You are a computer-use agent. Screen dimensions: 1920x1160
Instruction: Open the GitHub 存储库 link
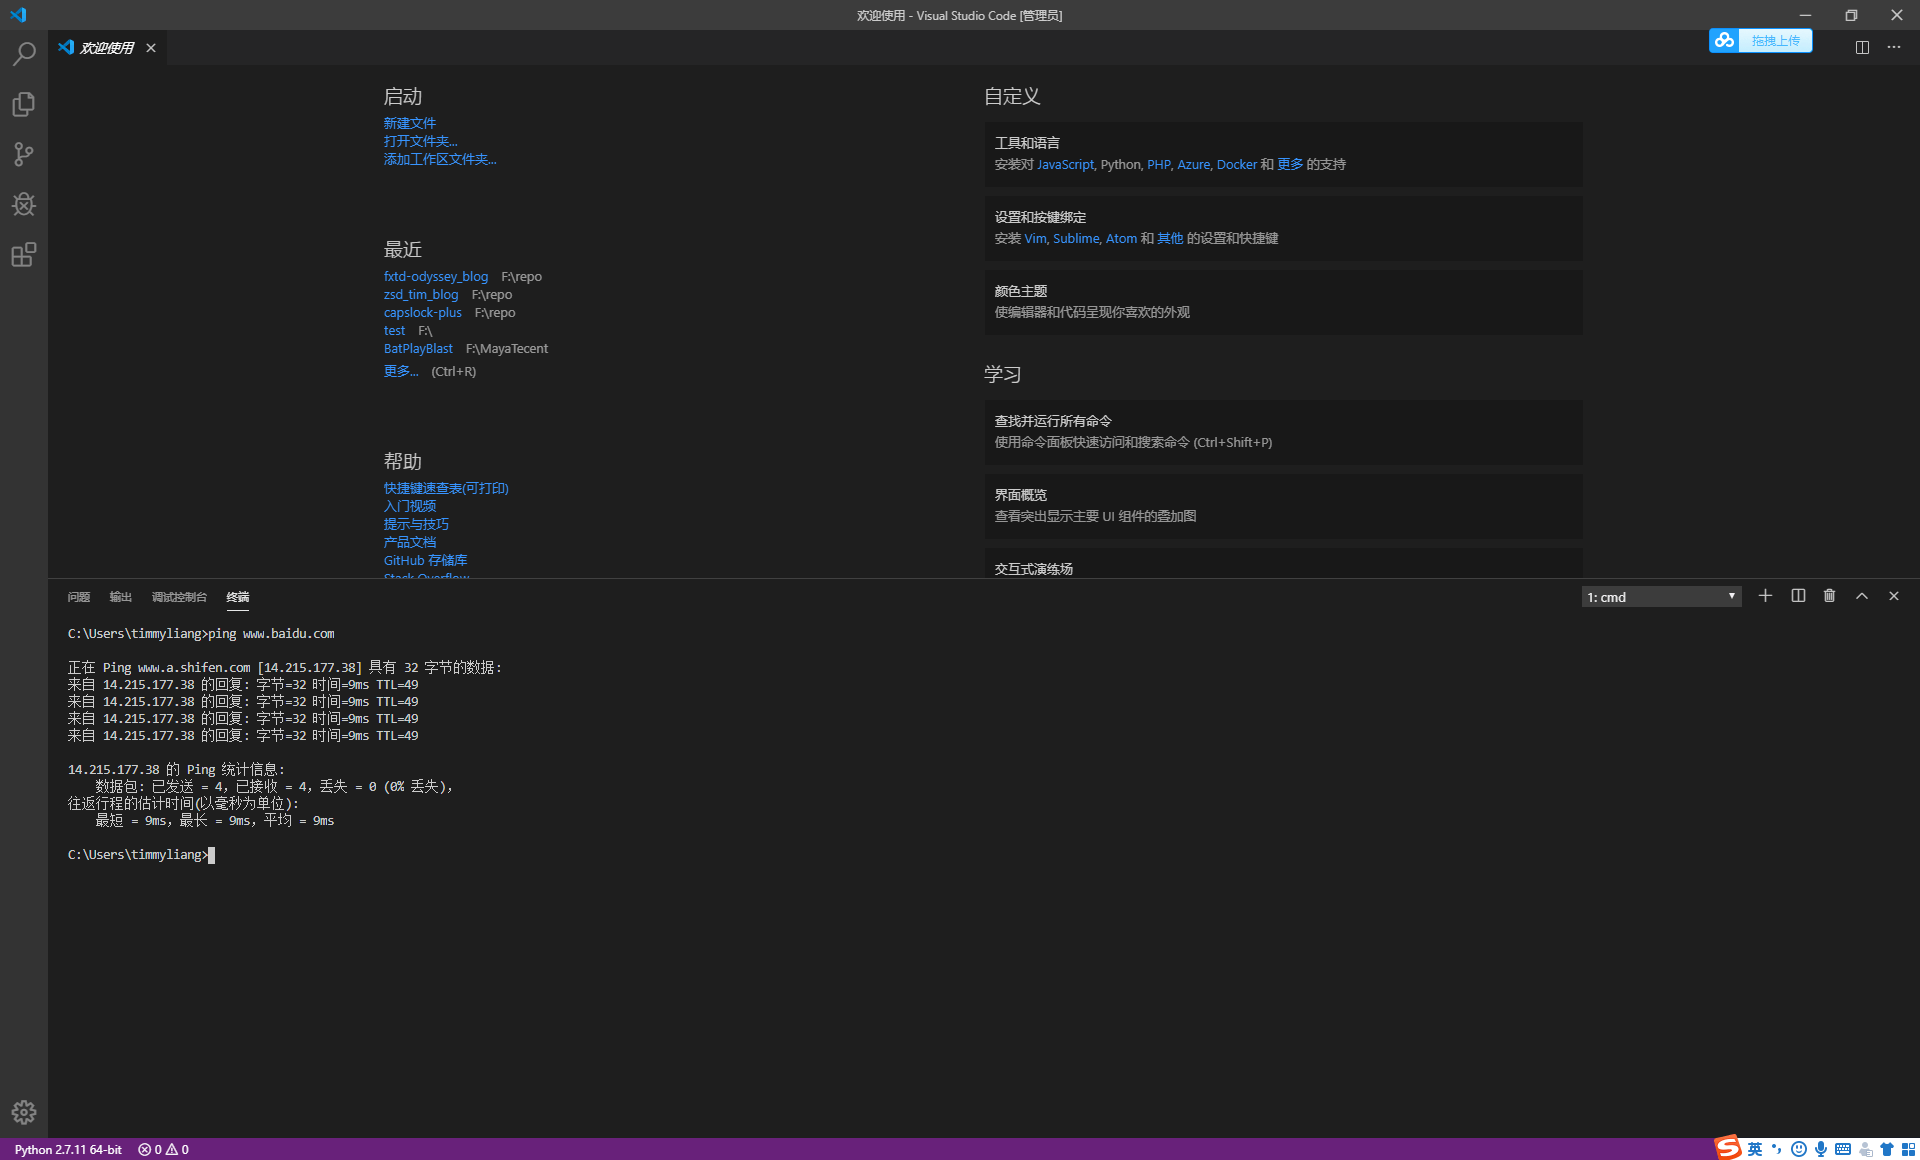pos(426,560)
